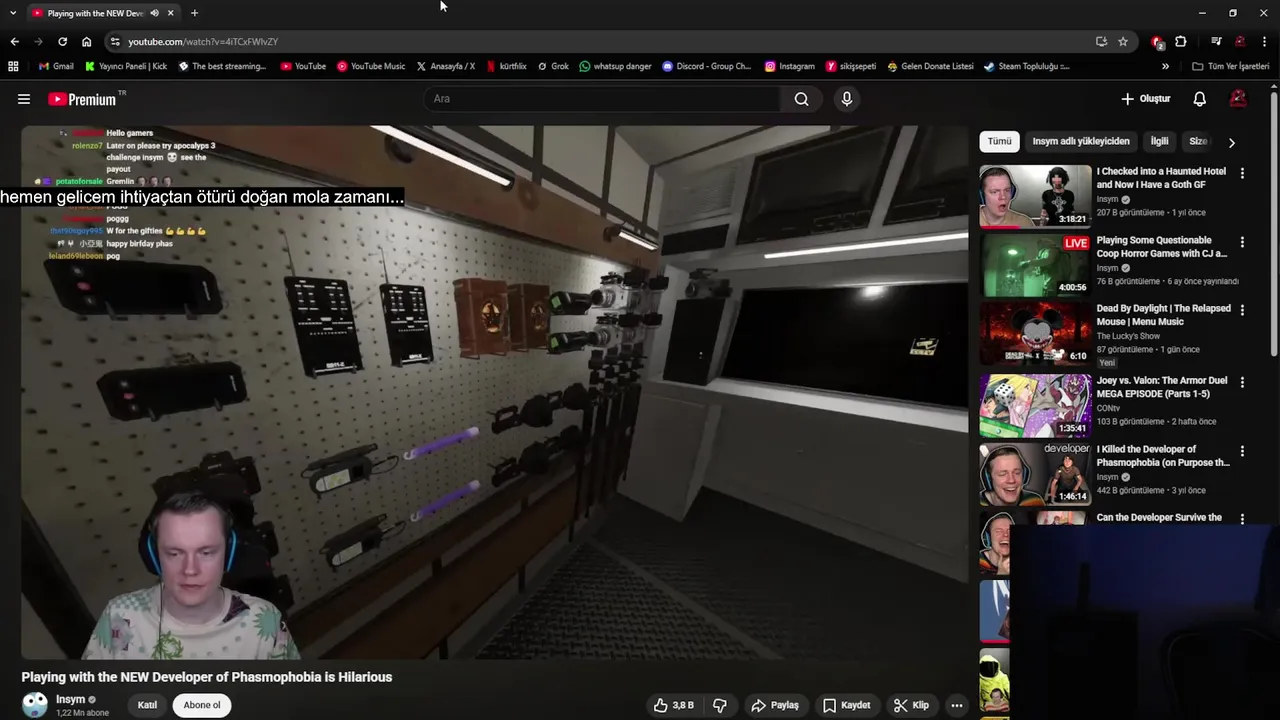The width and height of the screenshot is (1280, 720).
Task: Open options for Dead By Daylight video
Action: click(x=1242, y=310)
